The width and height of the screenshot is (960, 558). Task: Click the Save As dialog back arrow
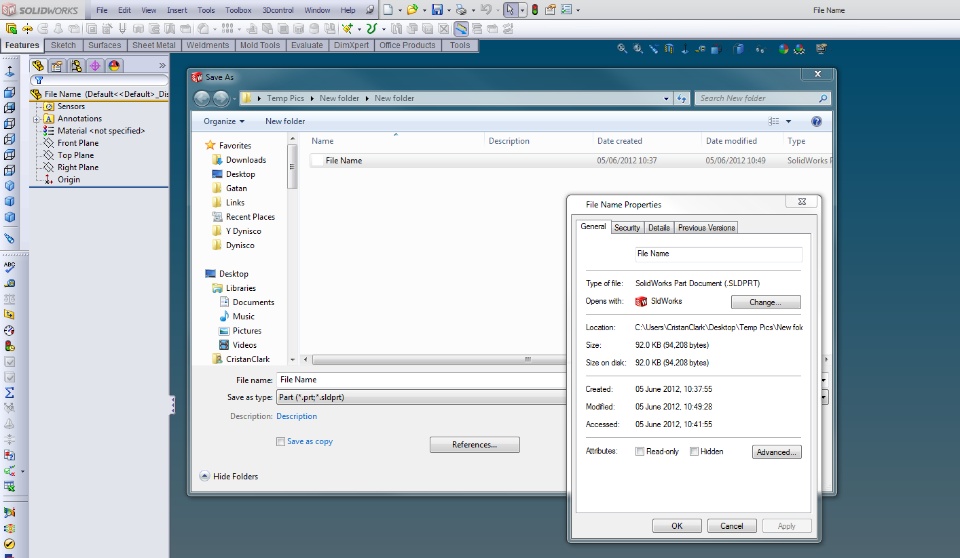pyautogui.click(x=201, y=98)
